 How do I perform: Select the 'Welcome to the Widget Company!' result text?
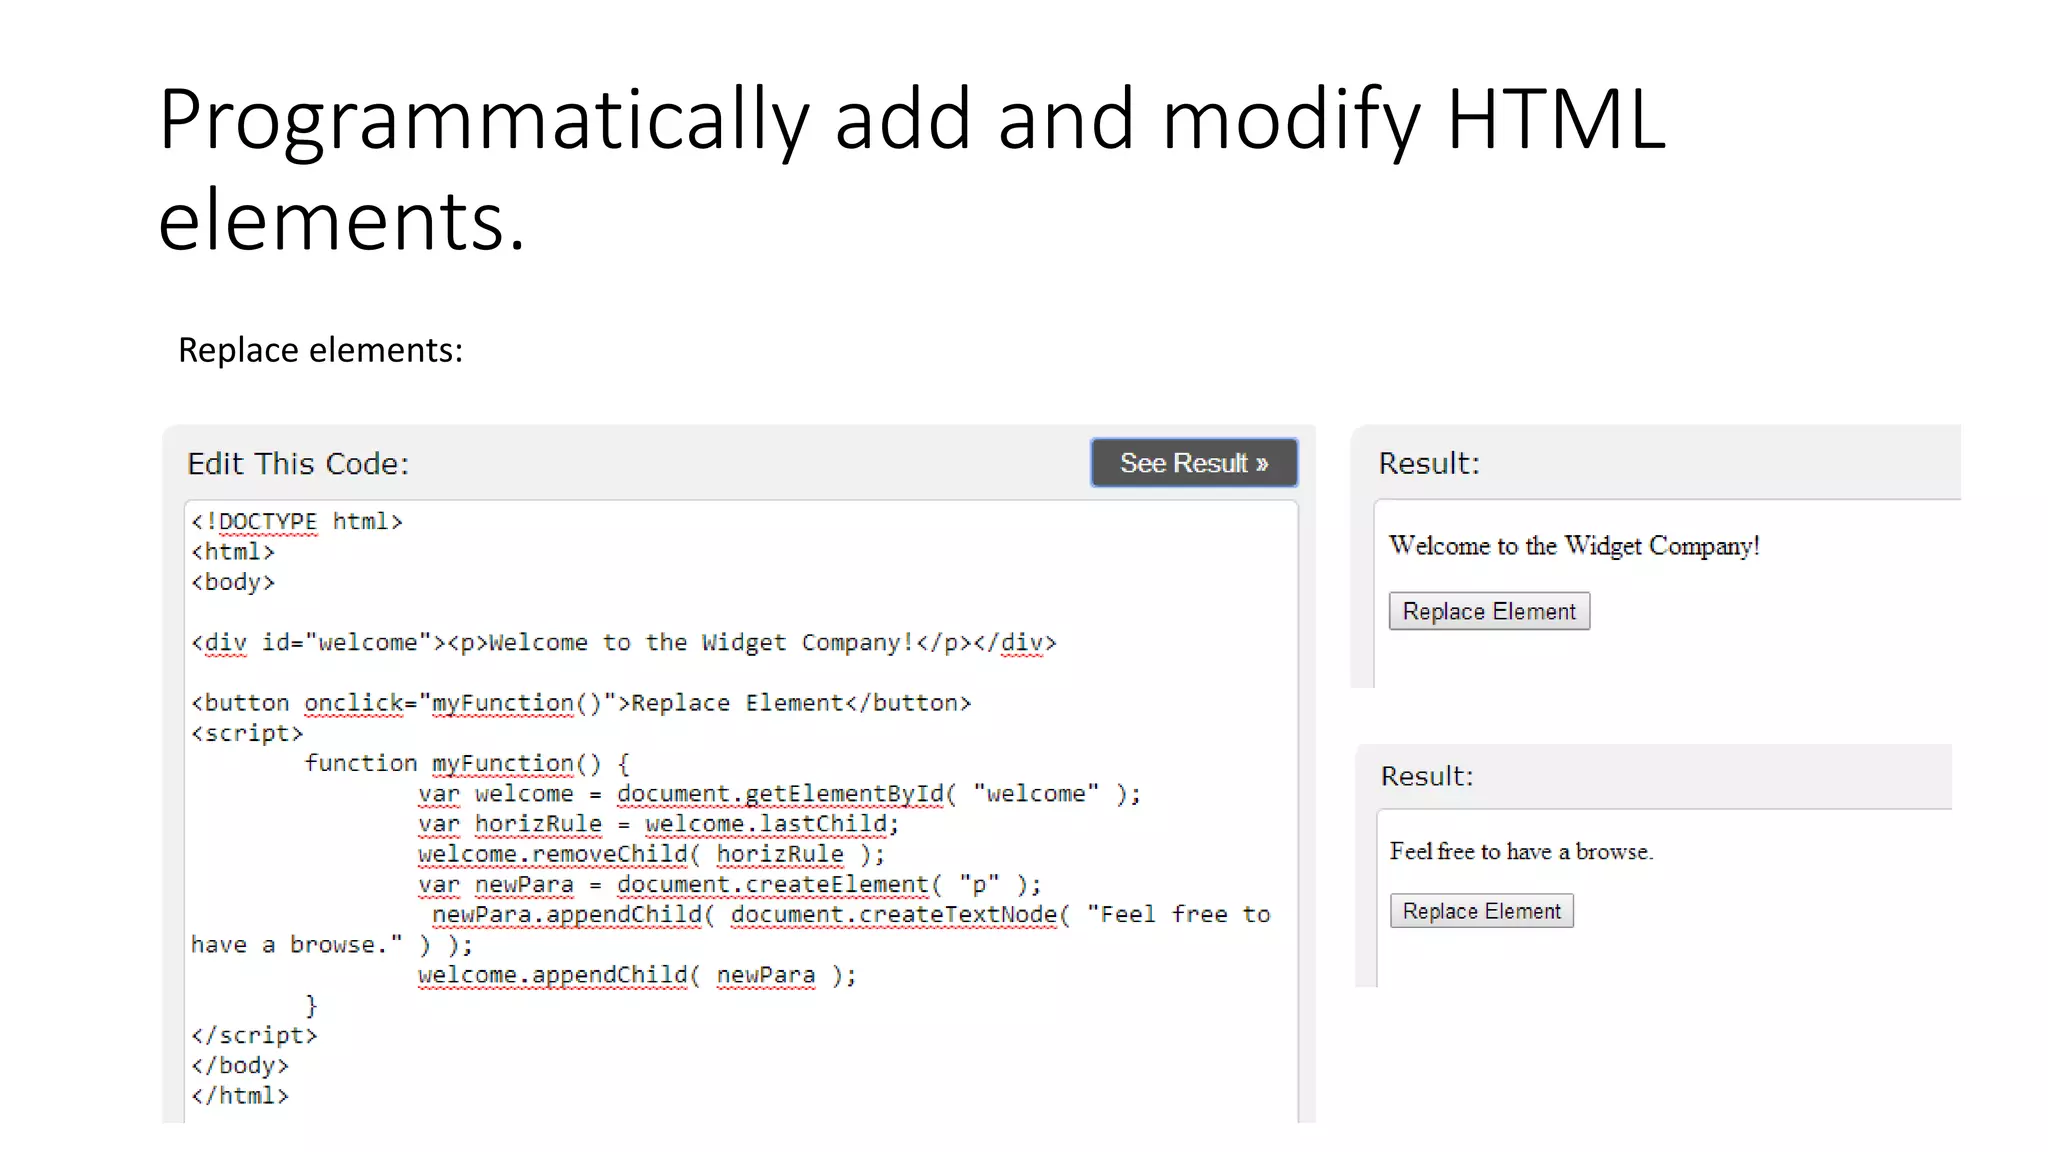(x=1574, y=546)
